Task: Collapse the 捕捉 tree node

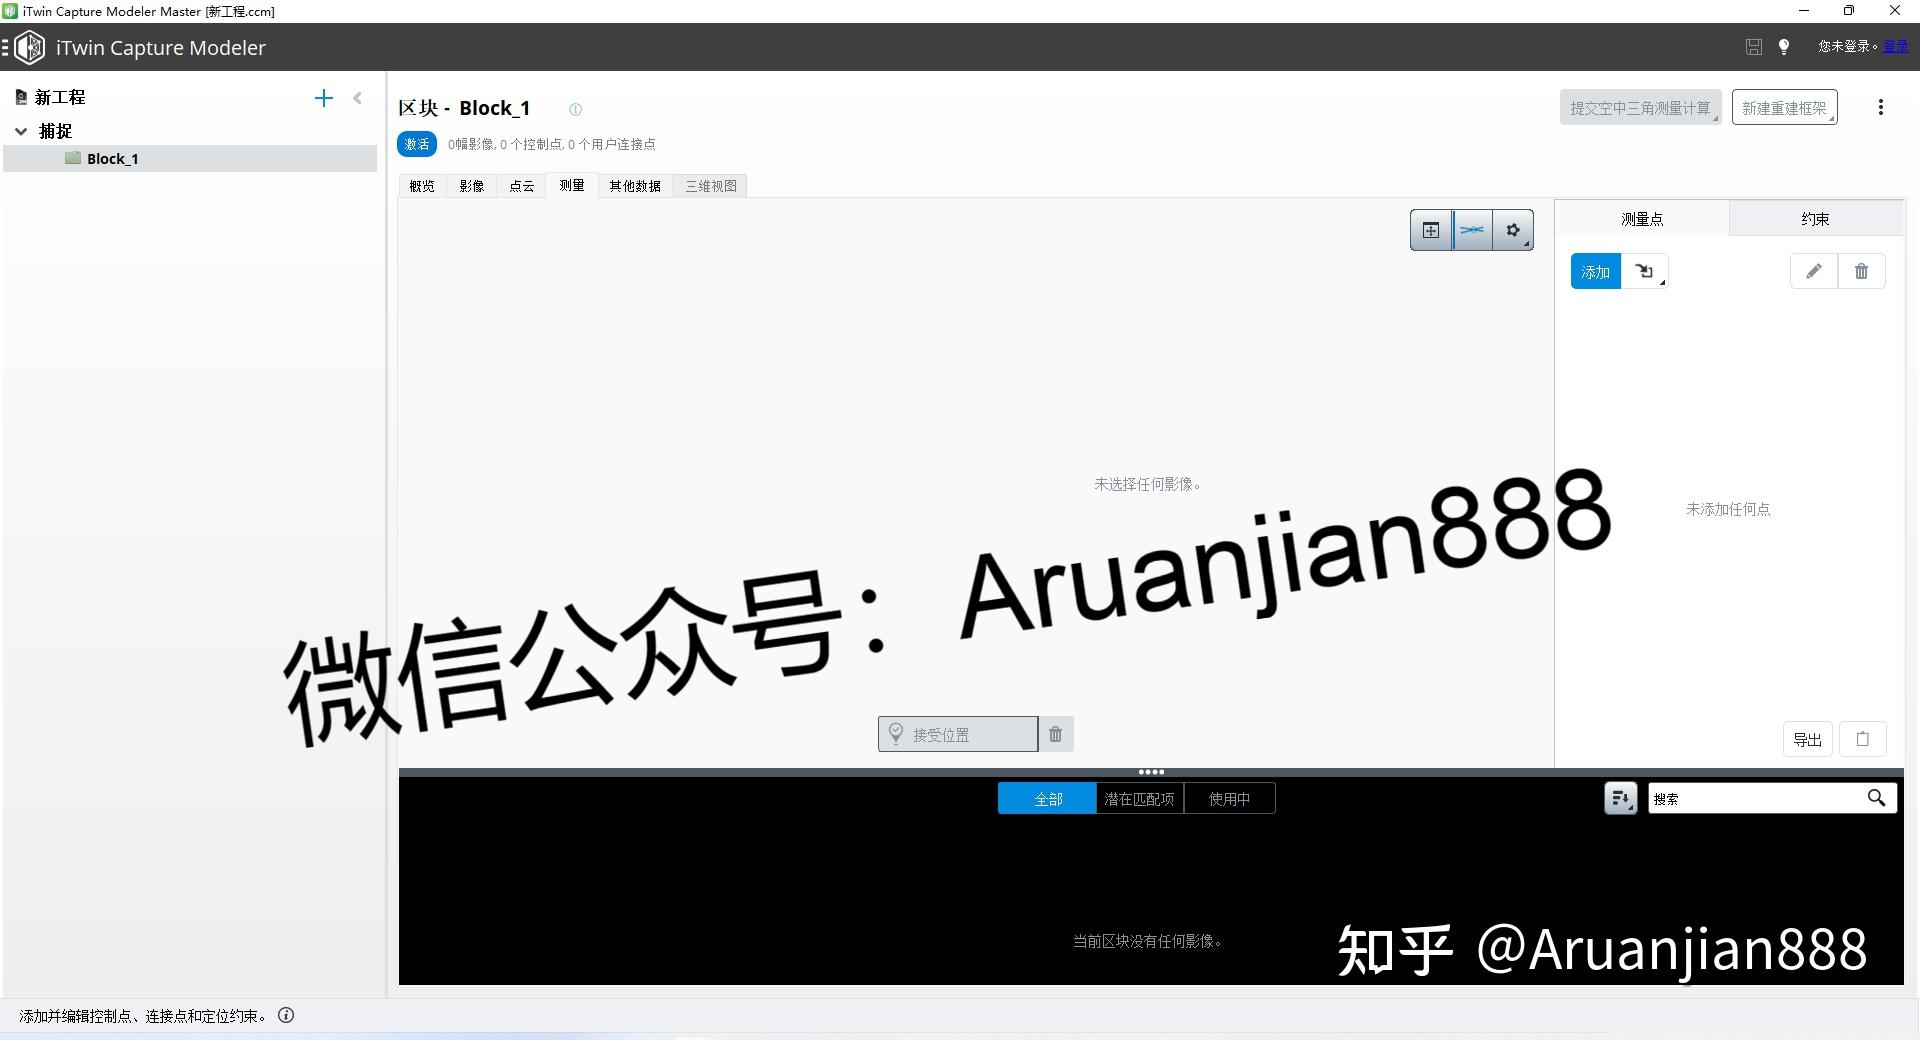Action: click(x=22, y=131)
